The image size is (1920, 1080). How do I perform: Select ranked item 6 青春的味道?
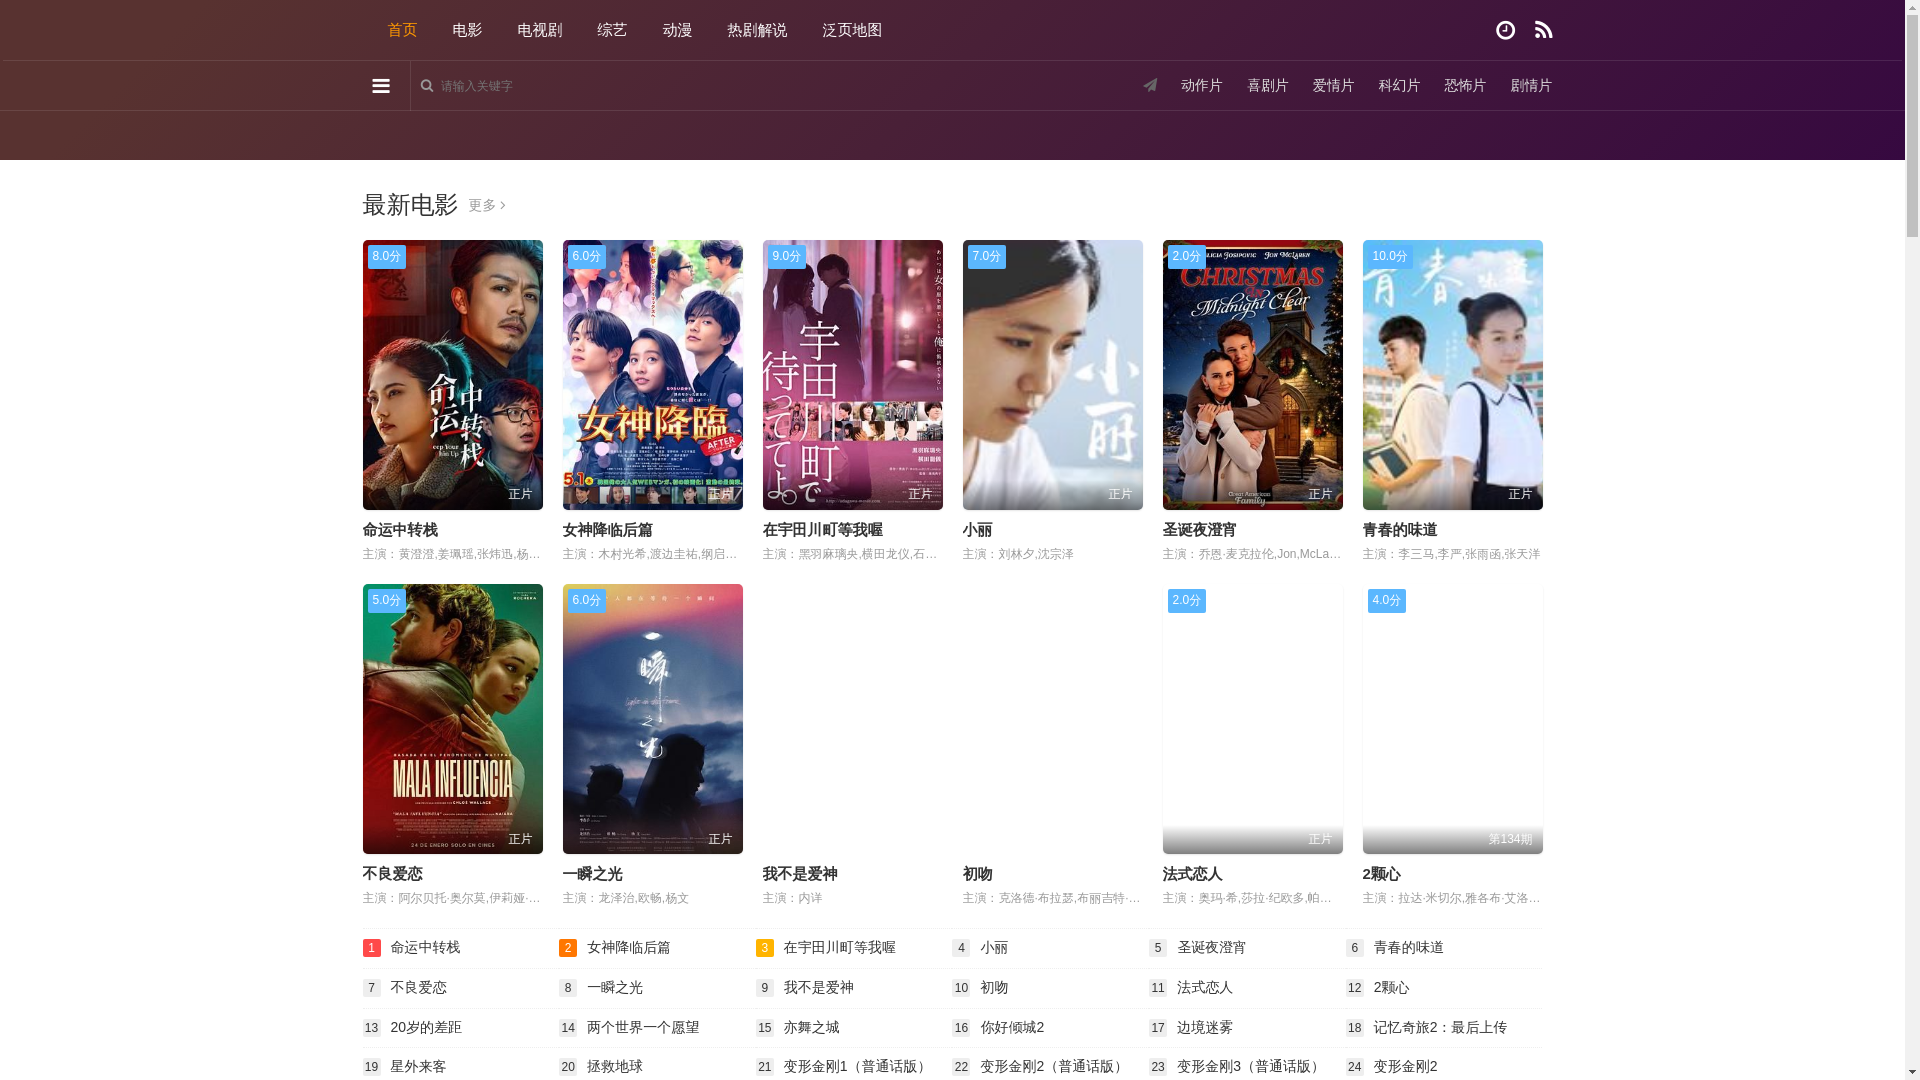[x=1408, y=947]
